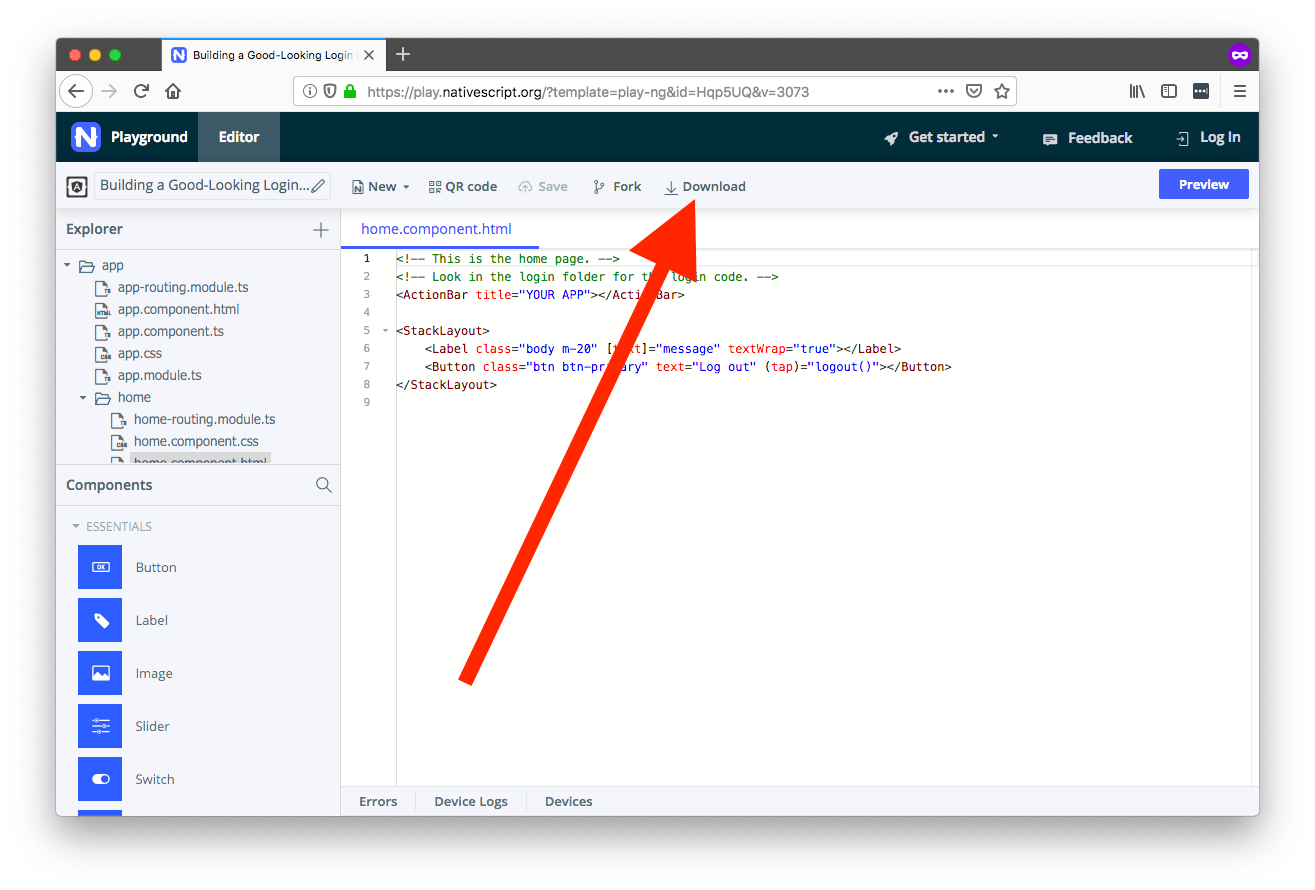The height and width of the screenshot is (890, 1315).
Task: Edit project name with pencil icon
Action: coord(318,186)
